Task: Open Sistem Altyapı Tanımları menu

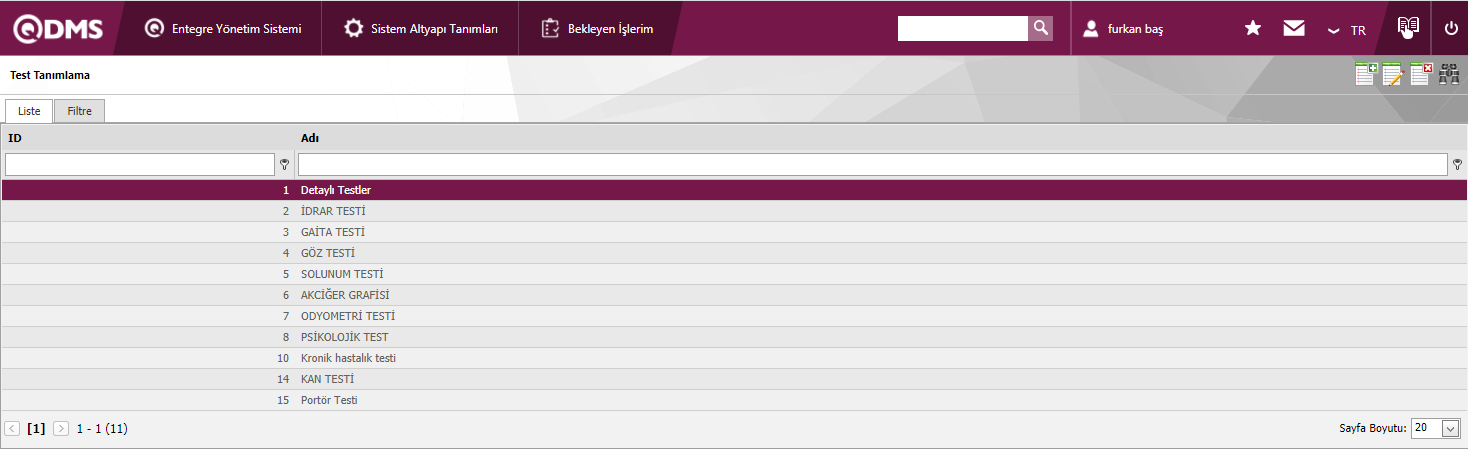Action: 420,29
